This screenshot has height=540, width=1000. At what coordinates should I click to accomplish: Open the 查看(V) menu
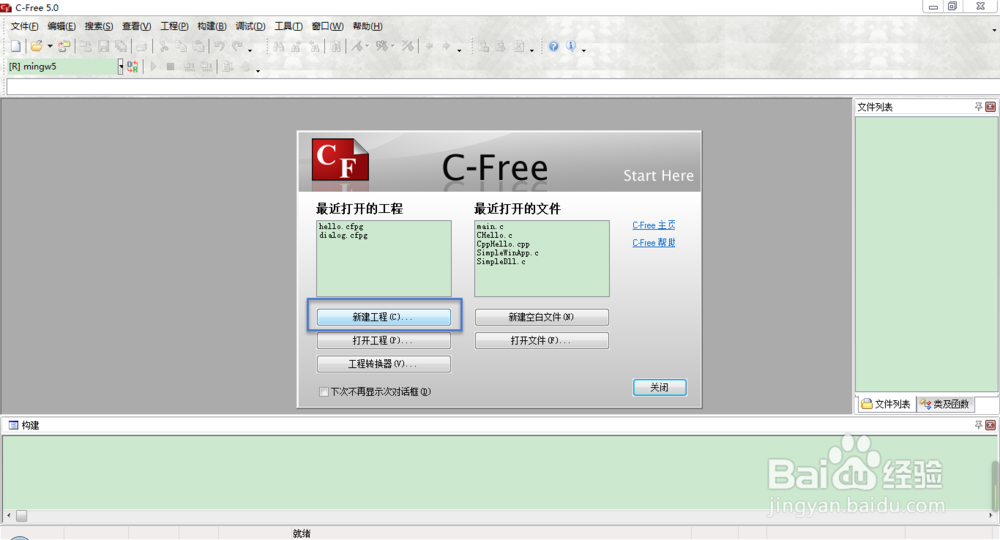(136, 26)
